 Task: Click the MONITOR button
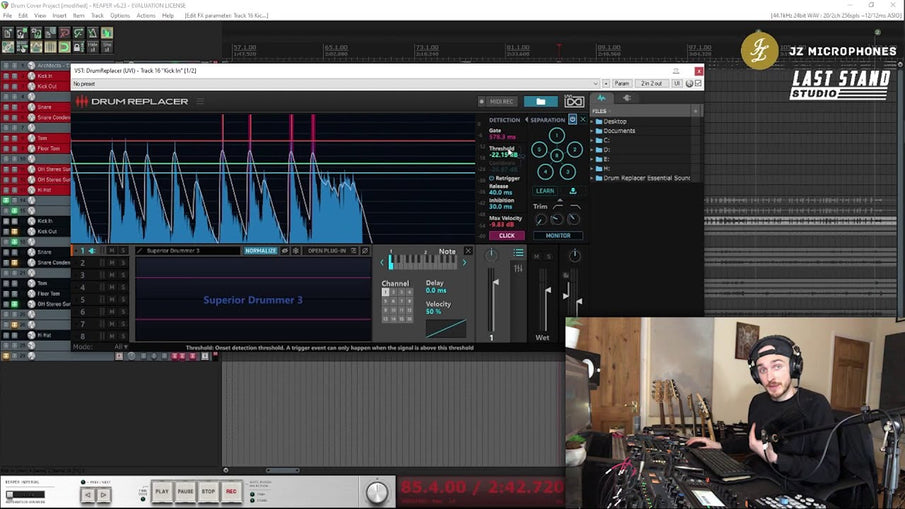(558, 235)
